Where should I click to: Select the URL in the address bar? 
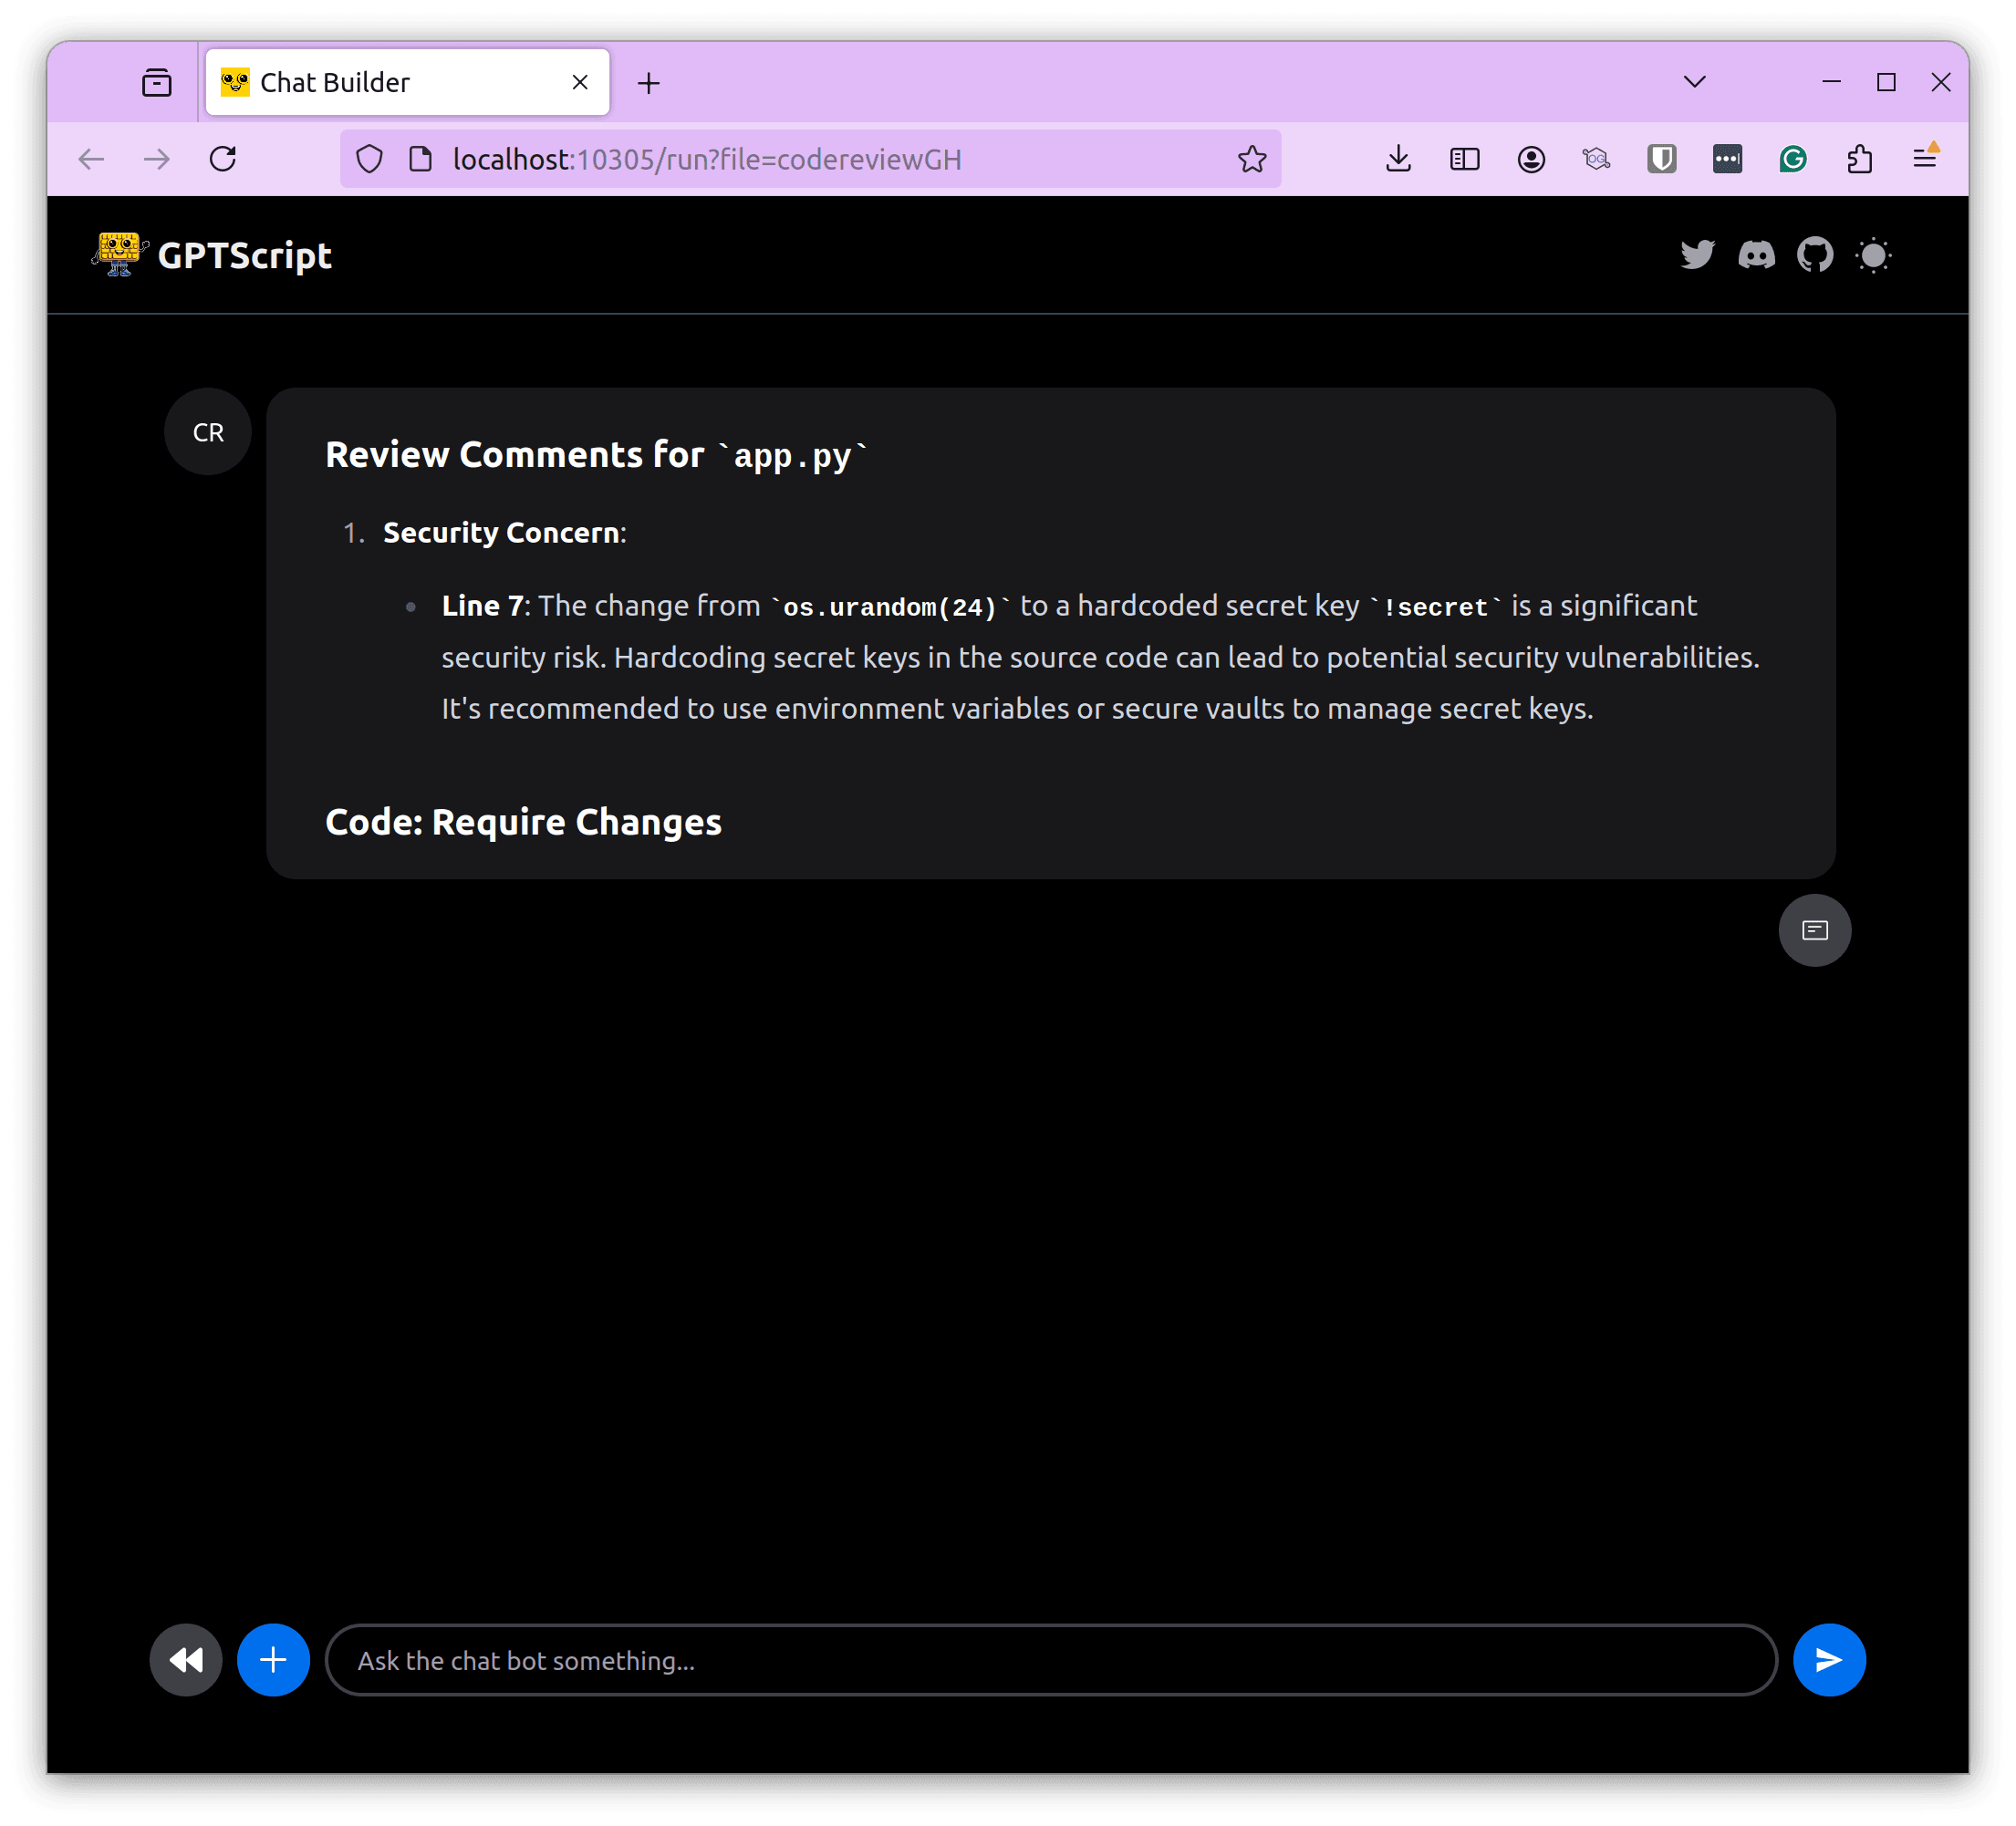707,159
